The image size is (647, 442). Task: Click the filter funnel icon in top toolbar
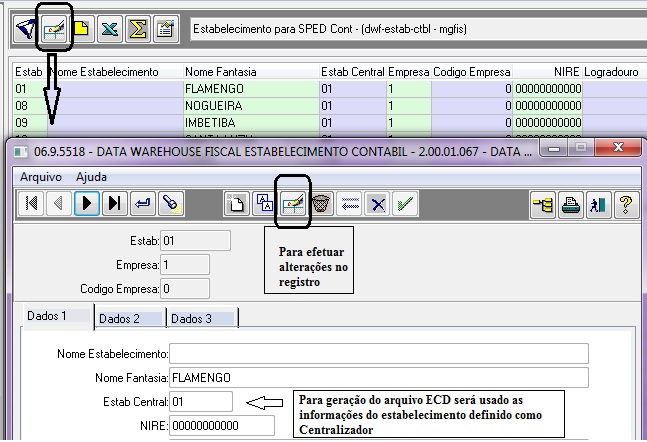click(x=25, y=29)
